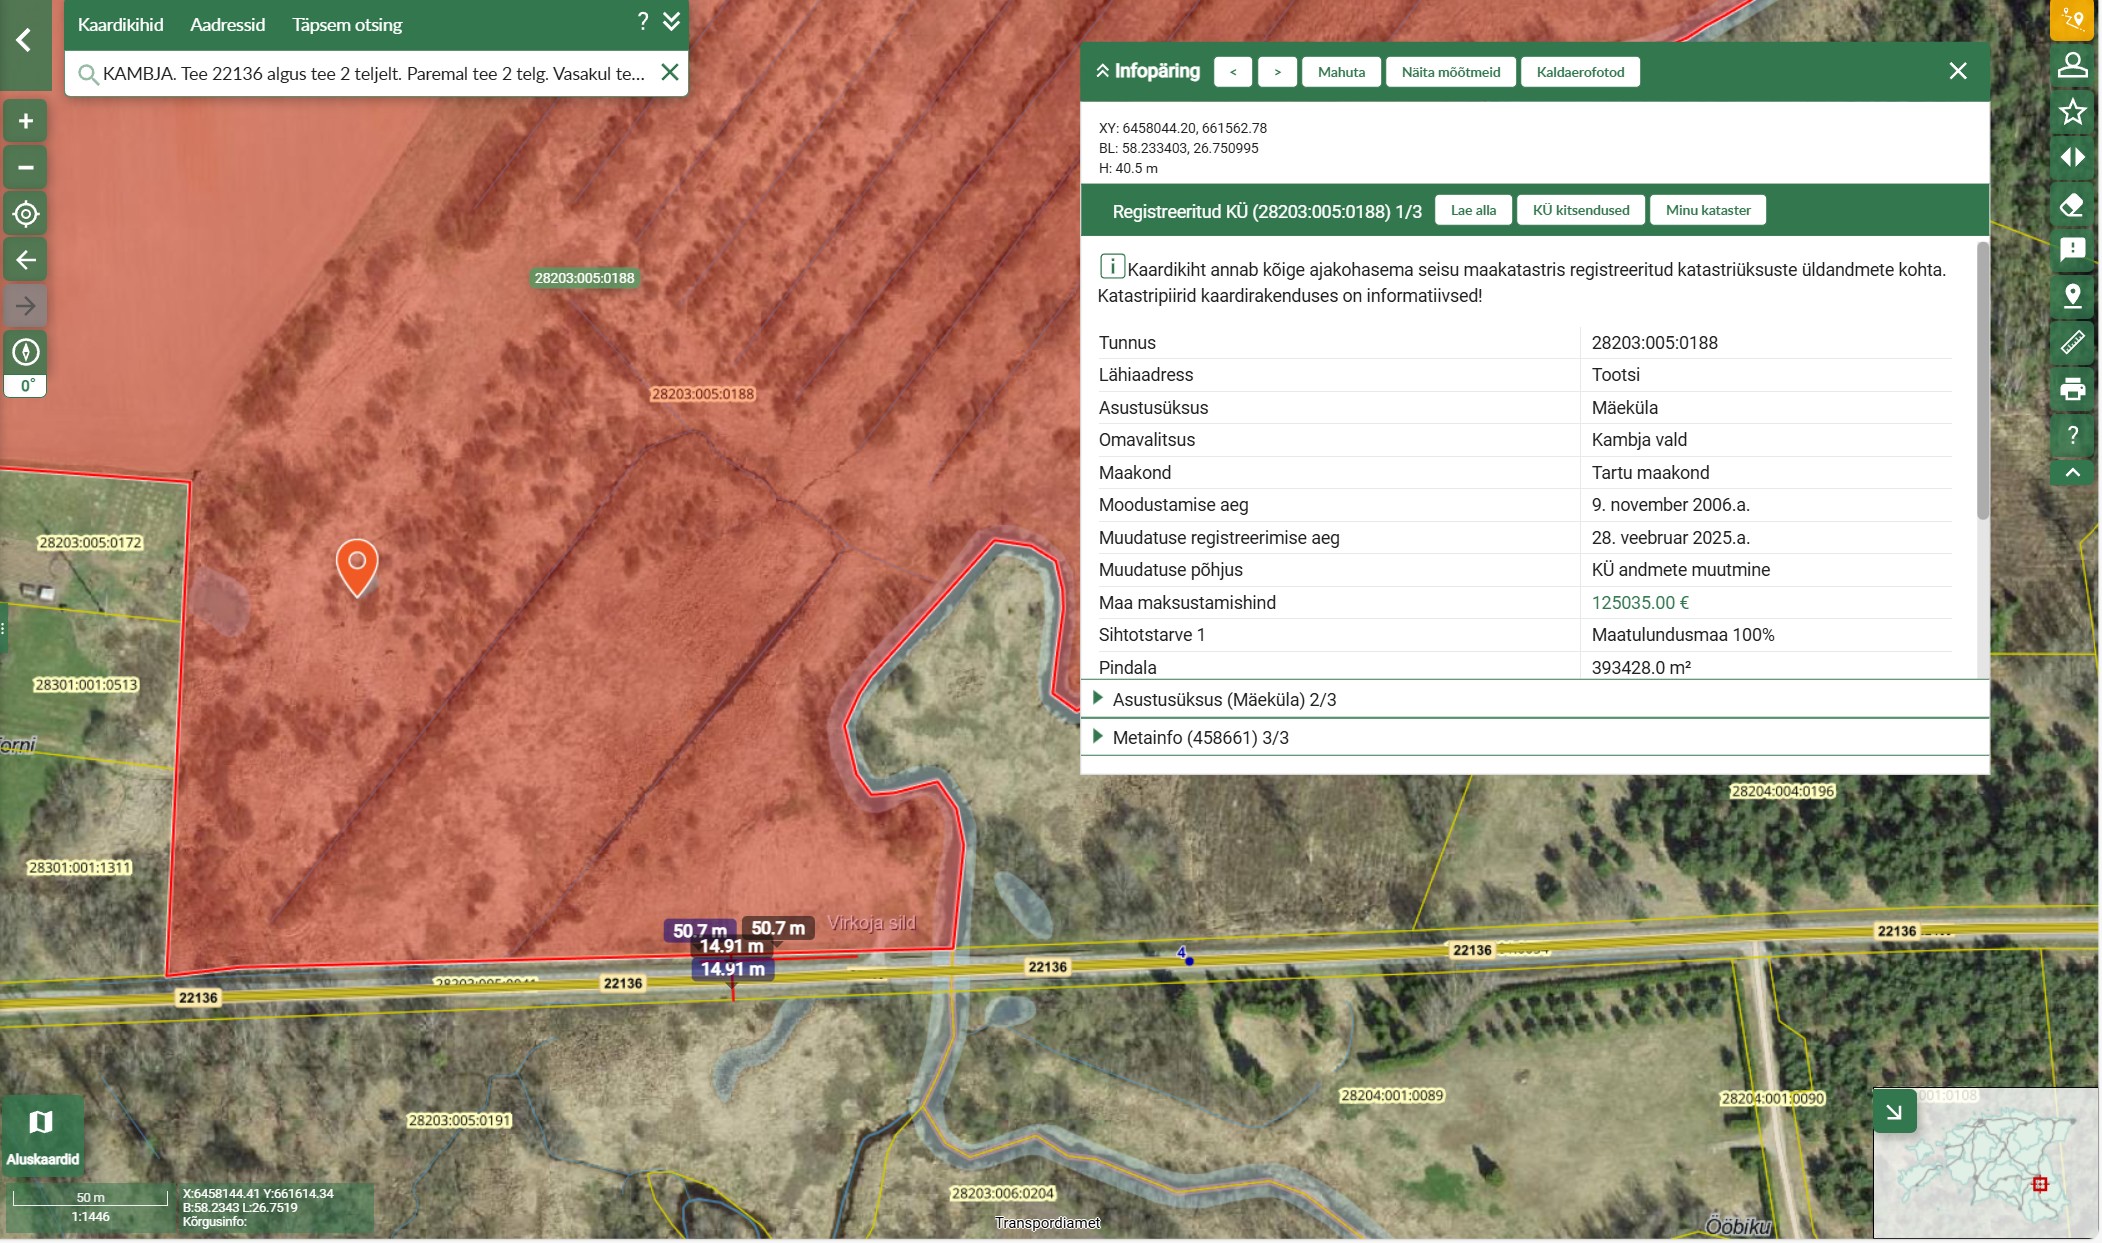Expand Metainfo (458661) 3/3 section
The width and height of the screenshot is (2102, 1243).
pyautogui.click(x=1199, y=737)
